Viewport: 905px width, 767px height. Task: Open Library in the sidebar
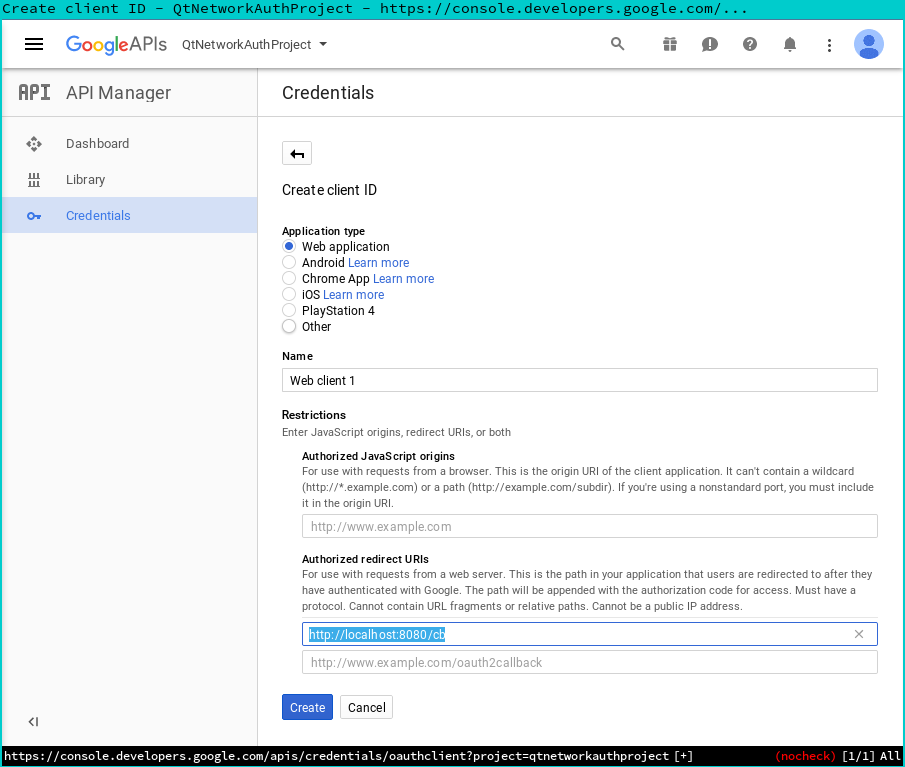pyautogui.click(x=85, y=180)
